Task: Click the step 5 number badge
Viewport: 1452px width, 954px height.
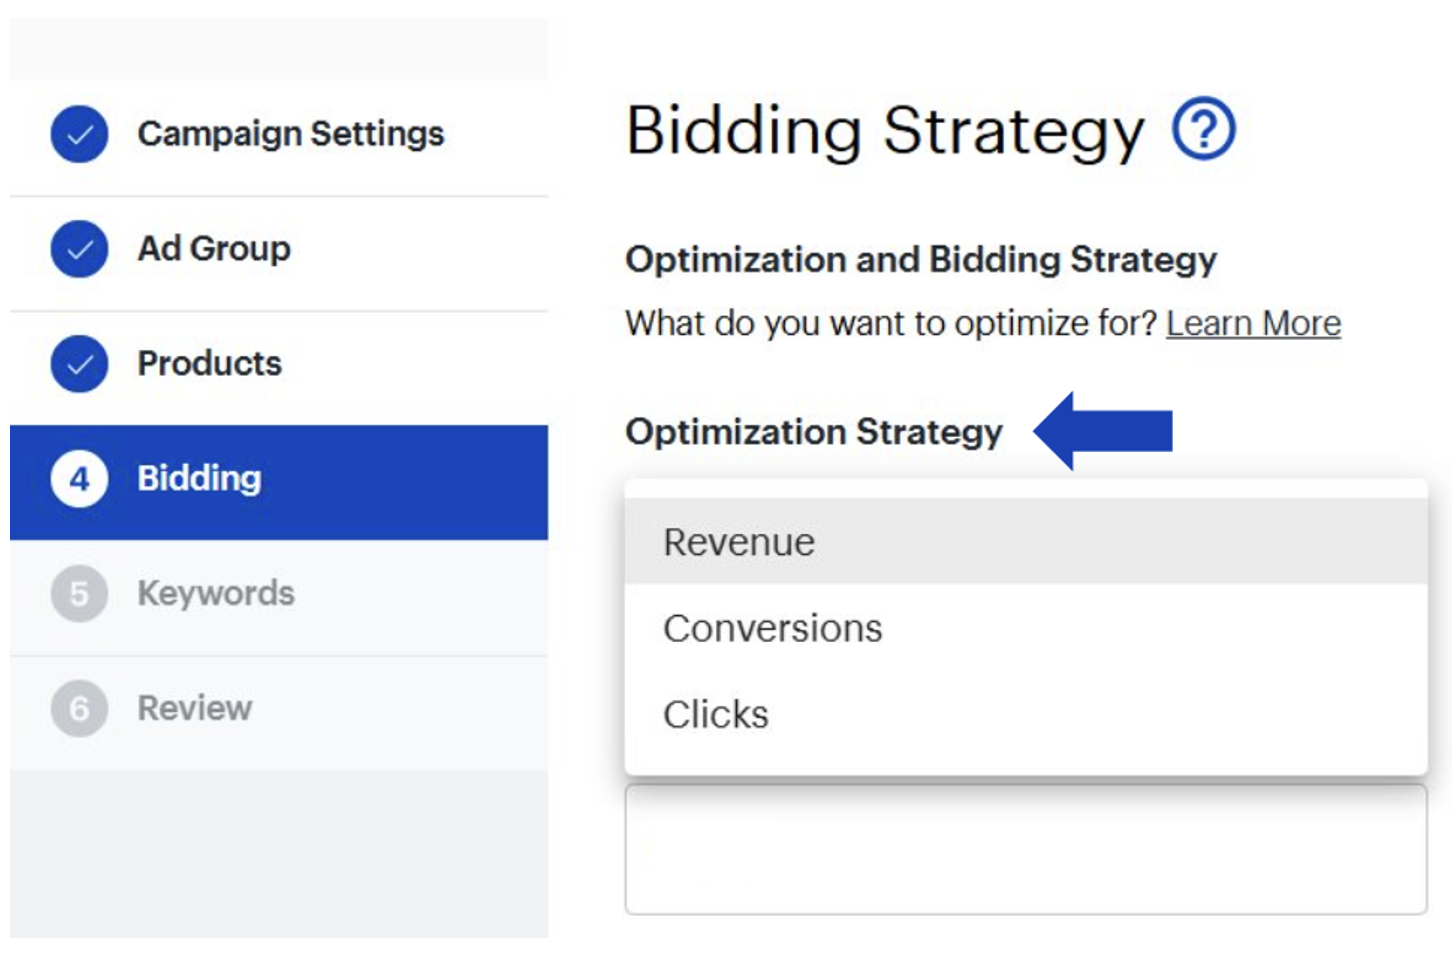Action: (79, 594)
